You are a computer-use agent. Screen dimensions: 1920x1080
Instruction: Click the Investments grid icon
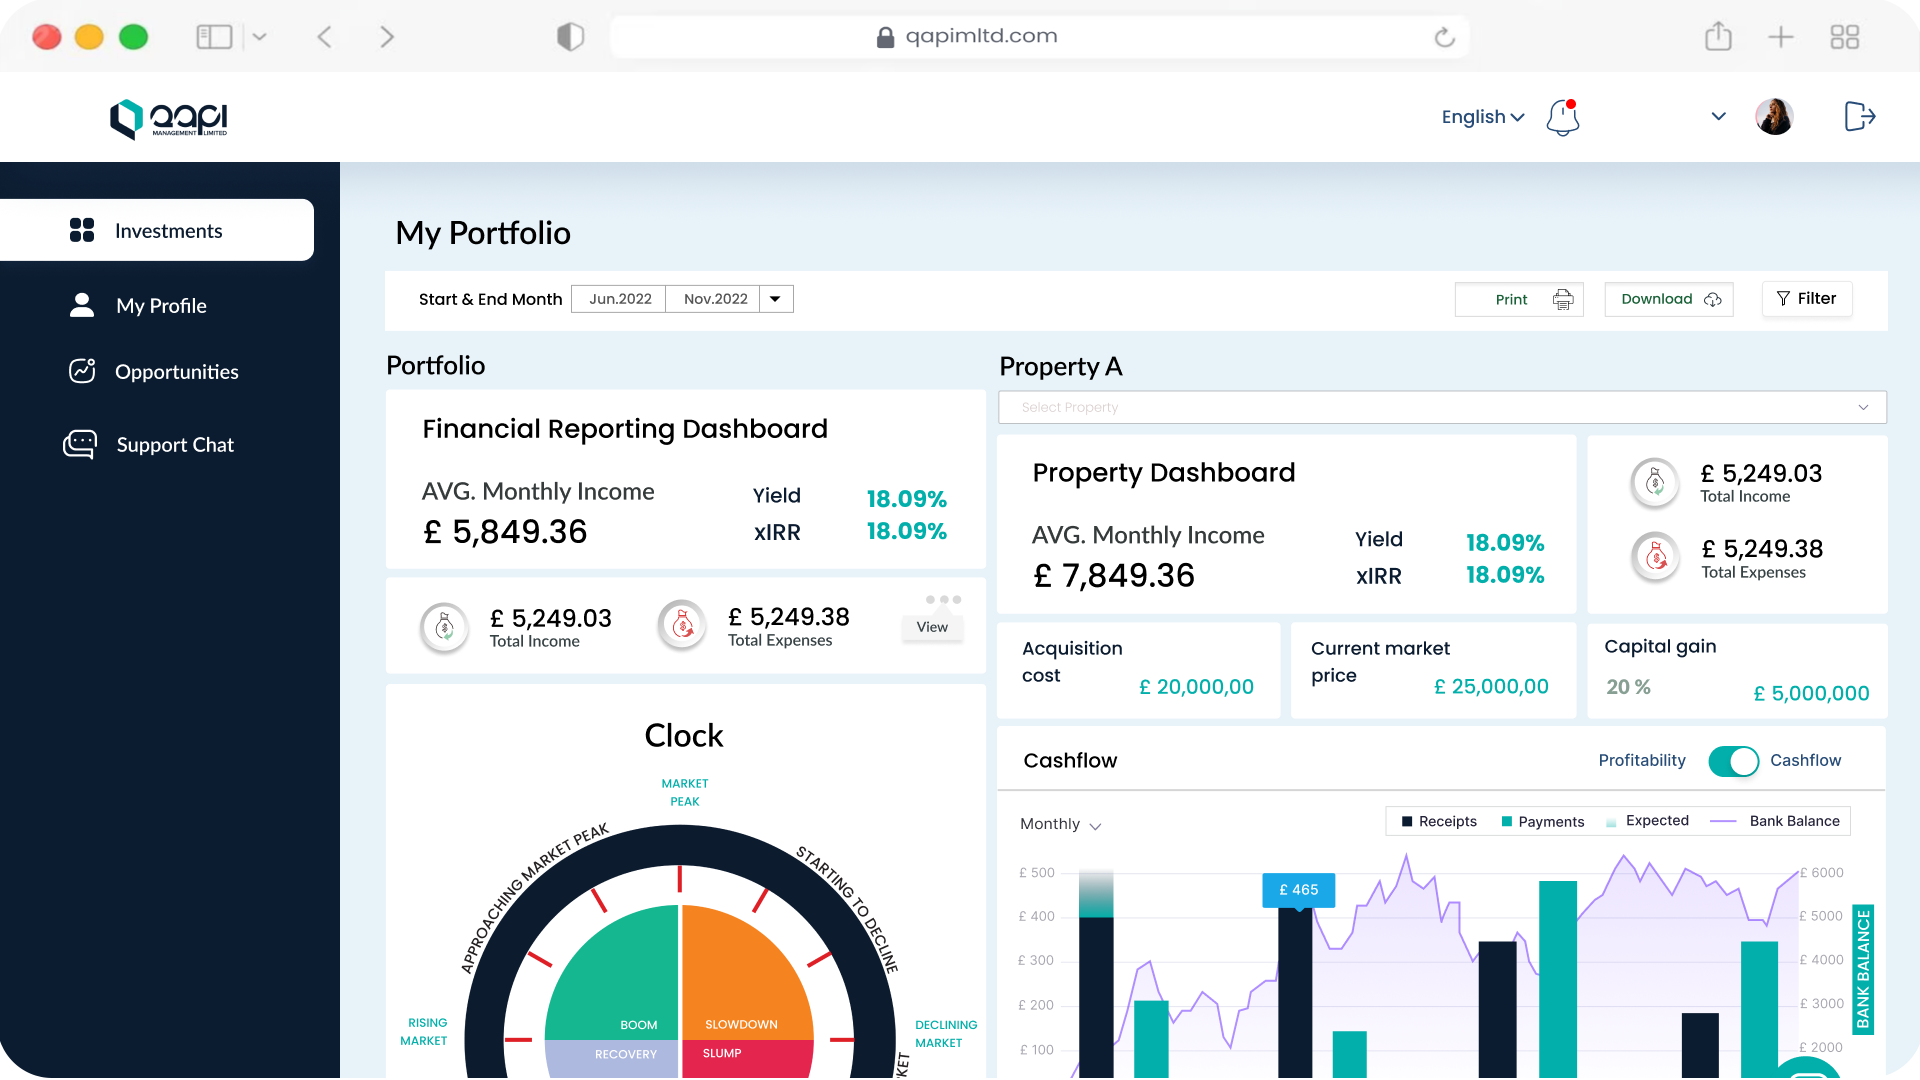[x=82, y=230]
